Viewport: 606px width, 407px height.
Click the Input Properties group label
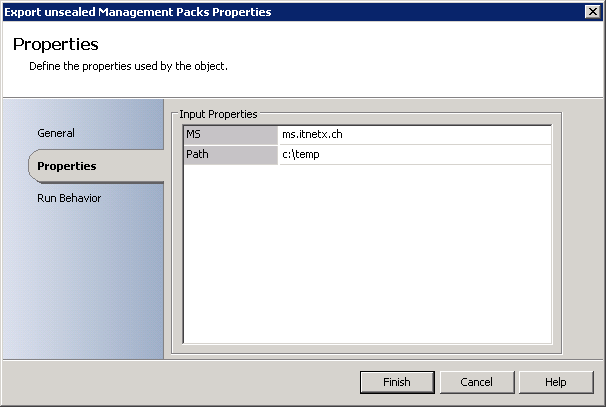(x=218, y=115)
